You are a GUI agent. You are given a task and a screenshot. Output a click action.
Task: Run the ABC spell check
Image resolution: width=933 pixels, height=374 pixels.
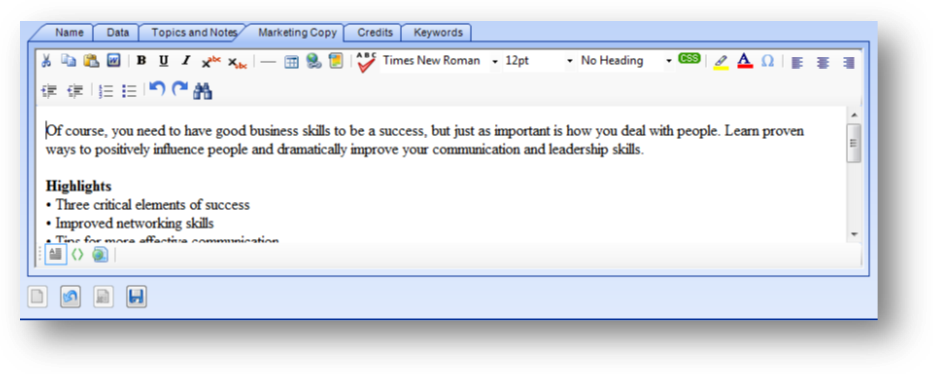367,62
